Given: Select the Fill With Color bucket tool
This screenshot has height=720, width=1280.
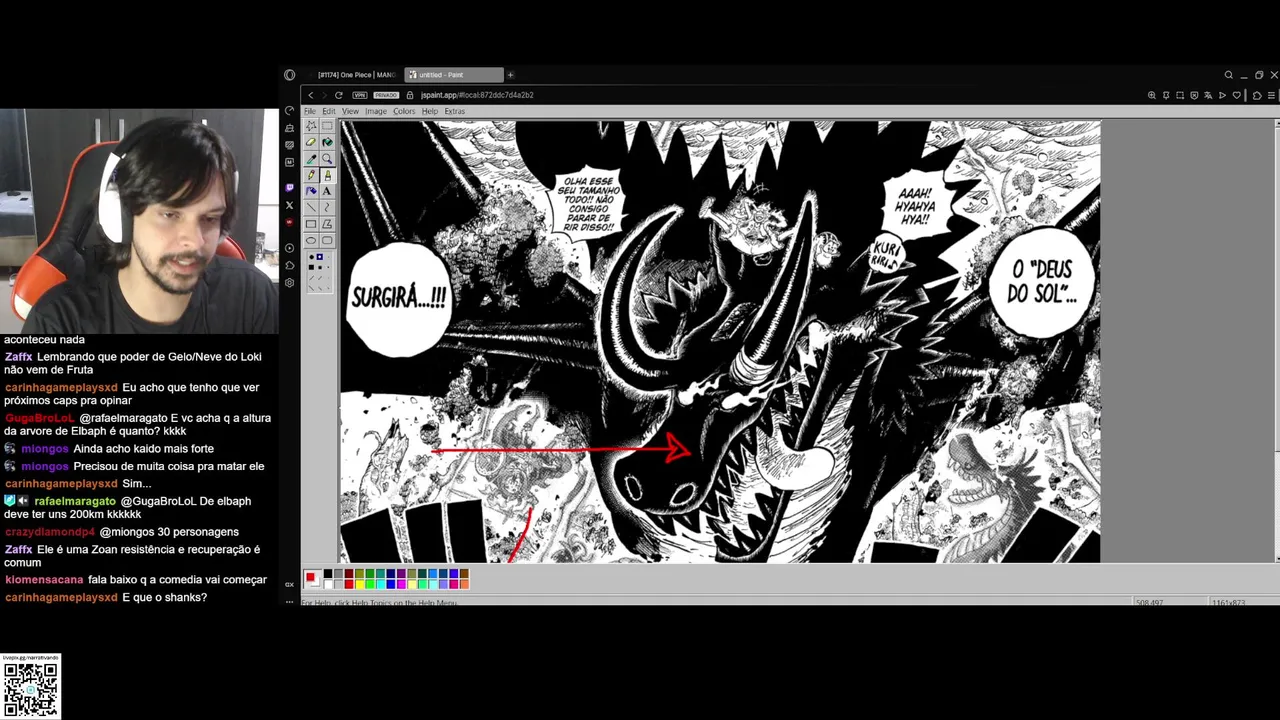Looking at the screenshot, I should 327,142.
